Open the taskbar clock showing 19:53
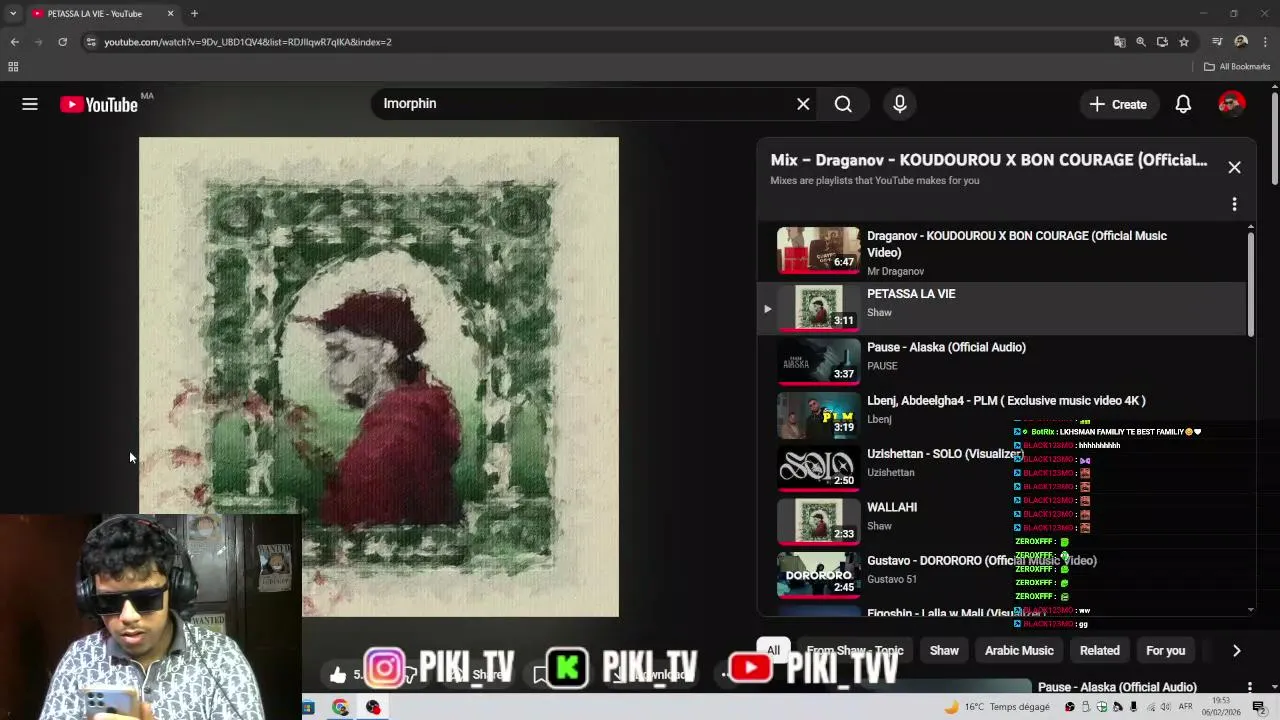The image size is (1280, 720). (1221, 707)
